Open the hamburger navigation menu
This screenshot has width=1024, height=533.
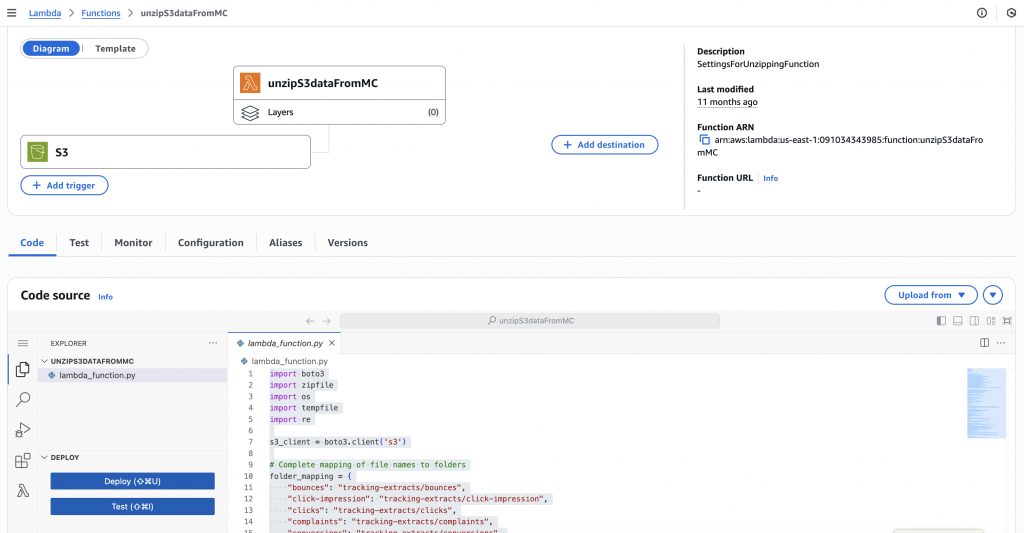12,13
